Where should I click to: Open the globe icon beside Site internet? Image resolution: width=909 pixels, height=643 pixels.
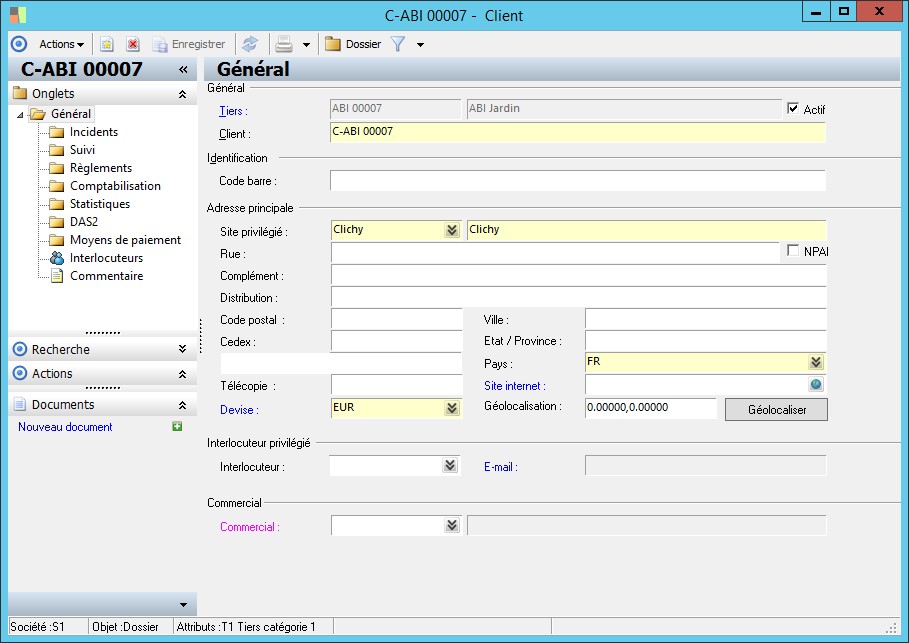[816, 385]
